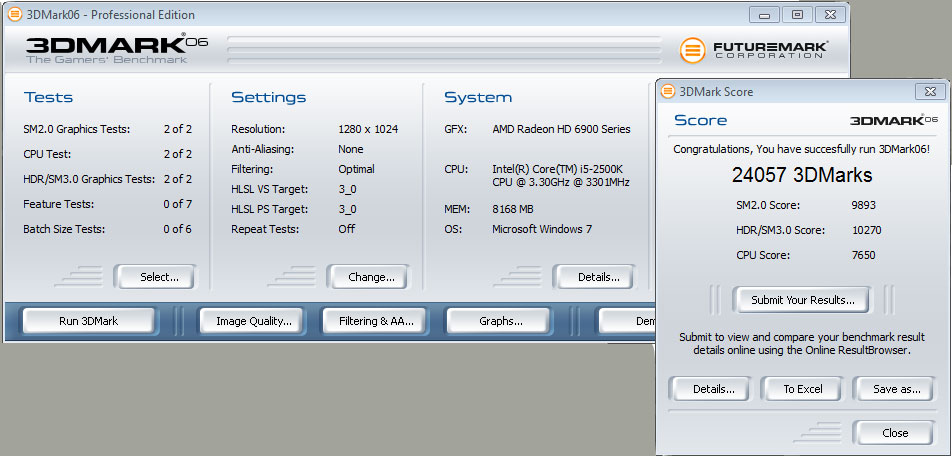Click the HLSL PS Target value 3_0
Image resolution: width=952 pixels, height=456 pixels.
(347, 209)
